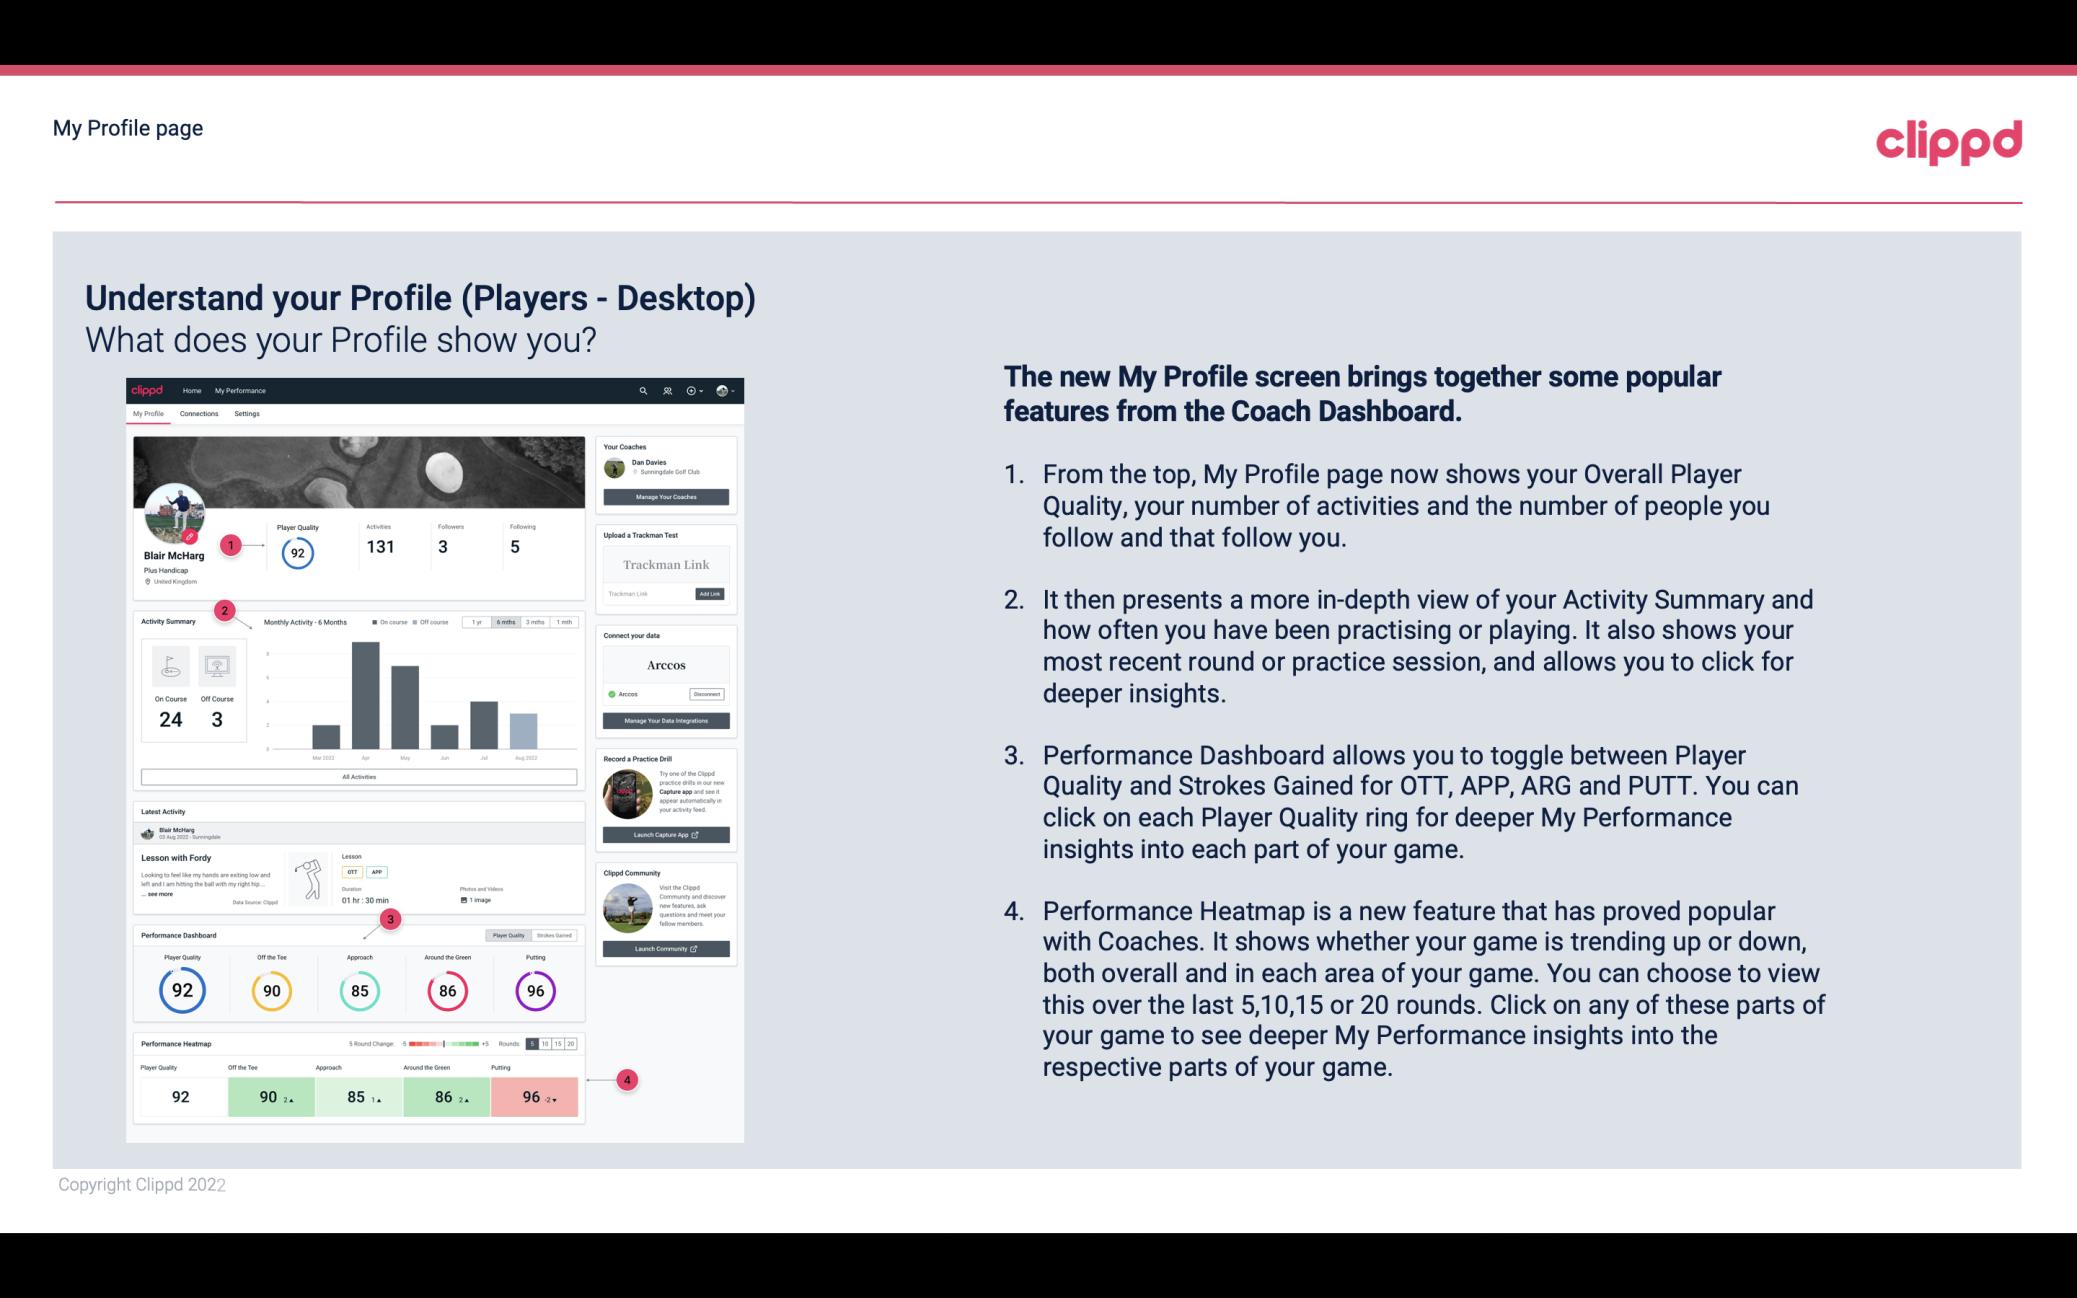
Task: Click the Approach performance ring icon
Action: coord(359,988)
